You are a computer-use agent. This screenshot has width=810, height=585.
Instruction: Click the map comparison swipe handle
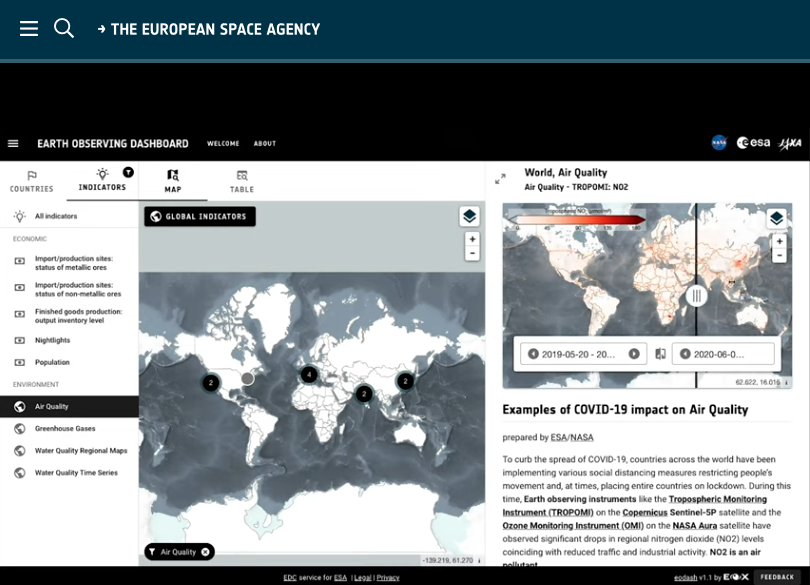(x=697, y=295)
